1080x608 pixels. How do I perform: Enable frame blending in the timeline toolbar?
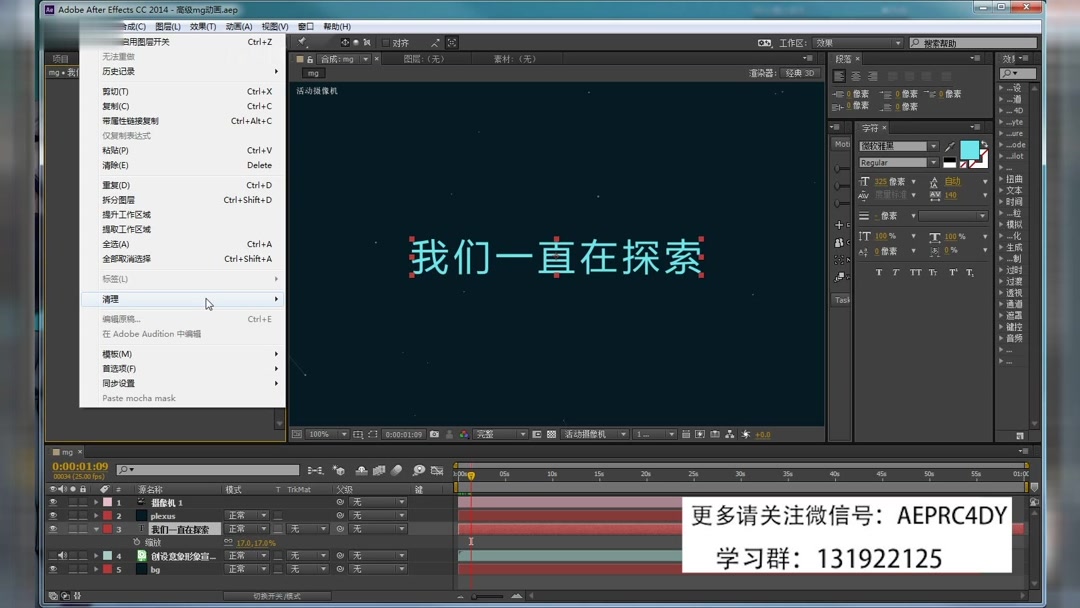click(379, 470)
